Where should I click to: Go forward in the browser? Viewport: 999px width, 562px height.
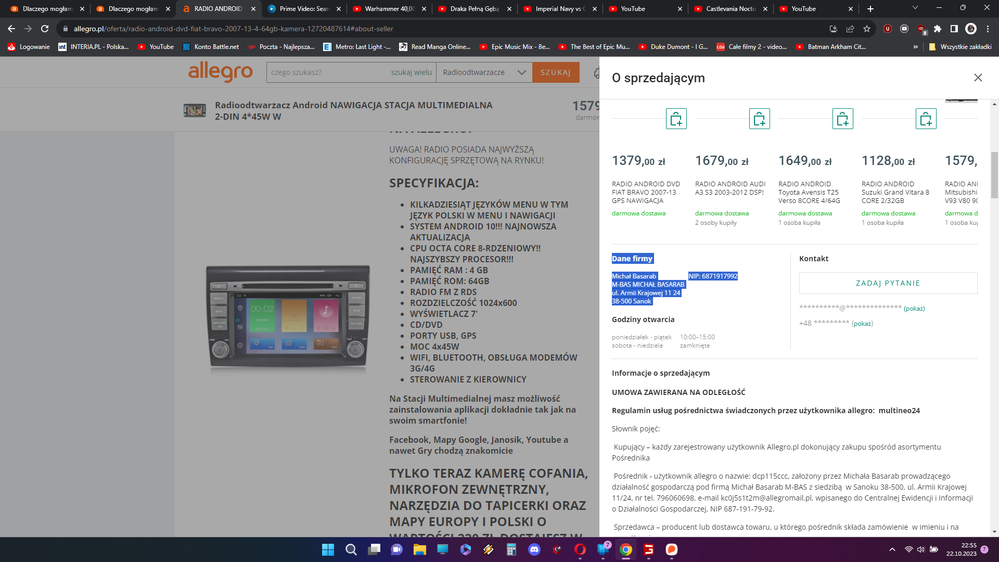point(27,29)
